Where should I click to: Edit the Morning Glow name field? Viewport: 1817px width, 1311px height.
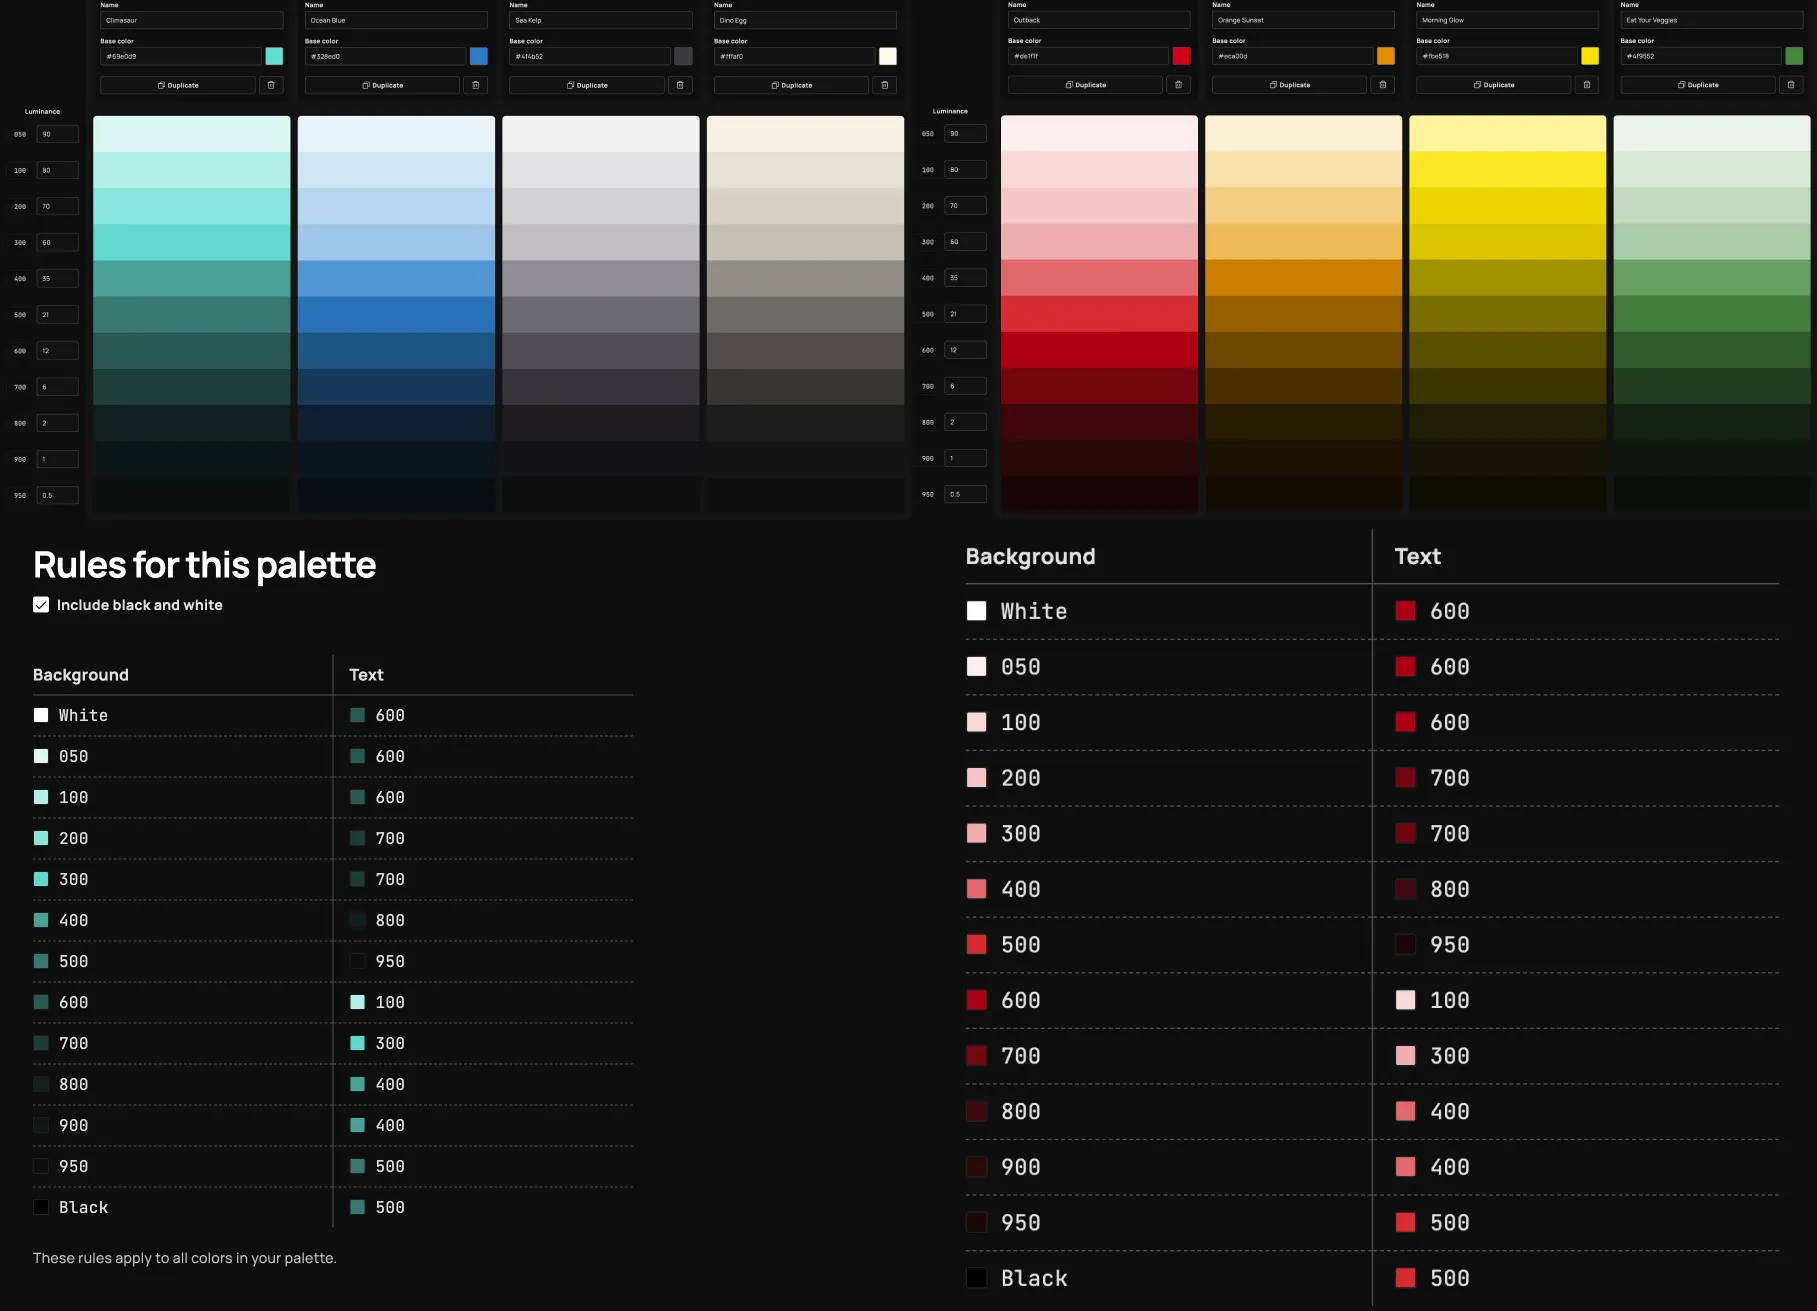point(1508,20)
